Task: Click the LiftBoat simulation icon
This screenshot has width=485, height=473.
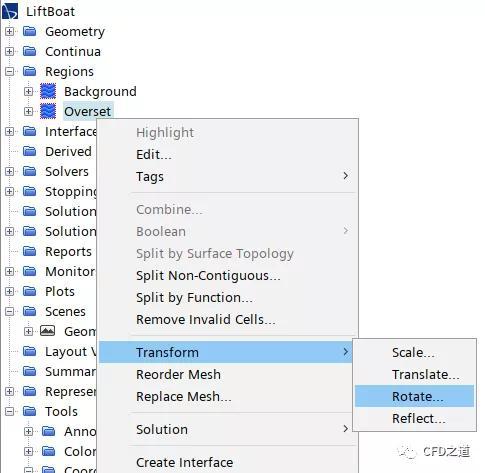Action: (x=10, y=11)
